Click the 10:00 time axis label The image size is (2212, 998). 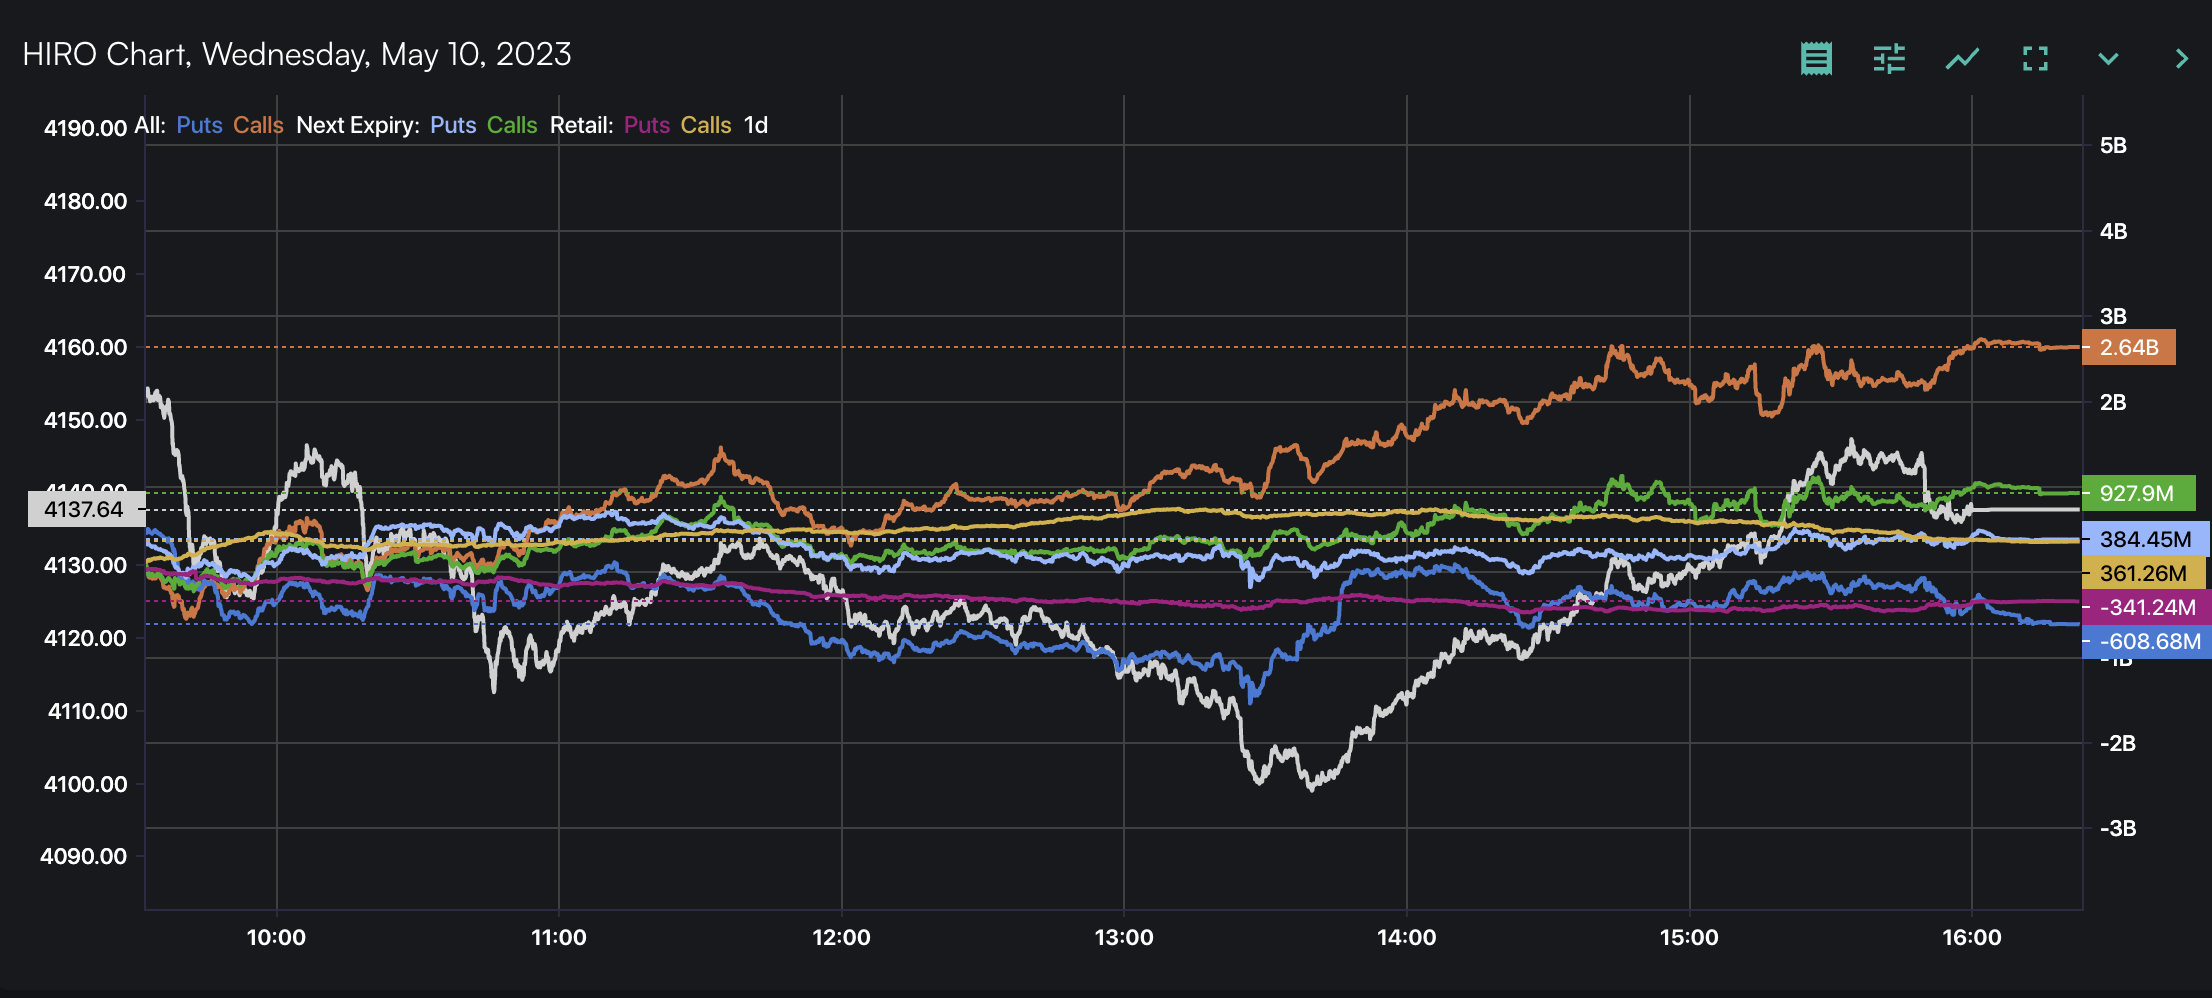(276, 937)
